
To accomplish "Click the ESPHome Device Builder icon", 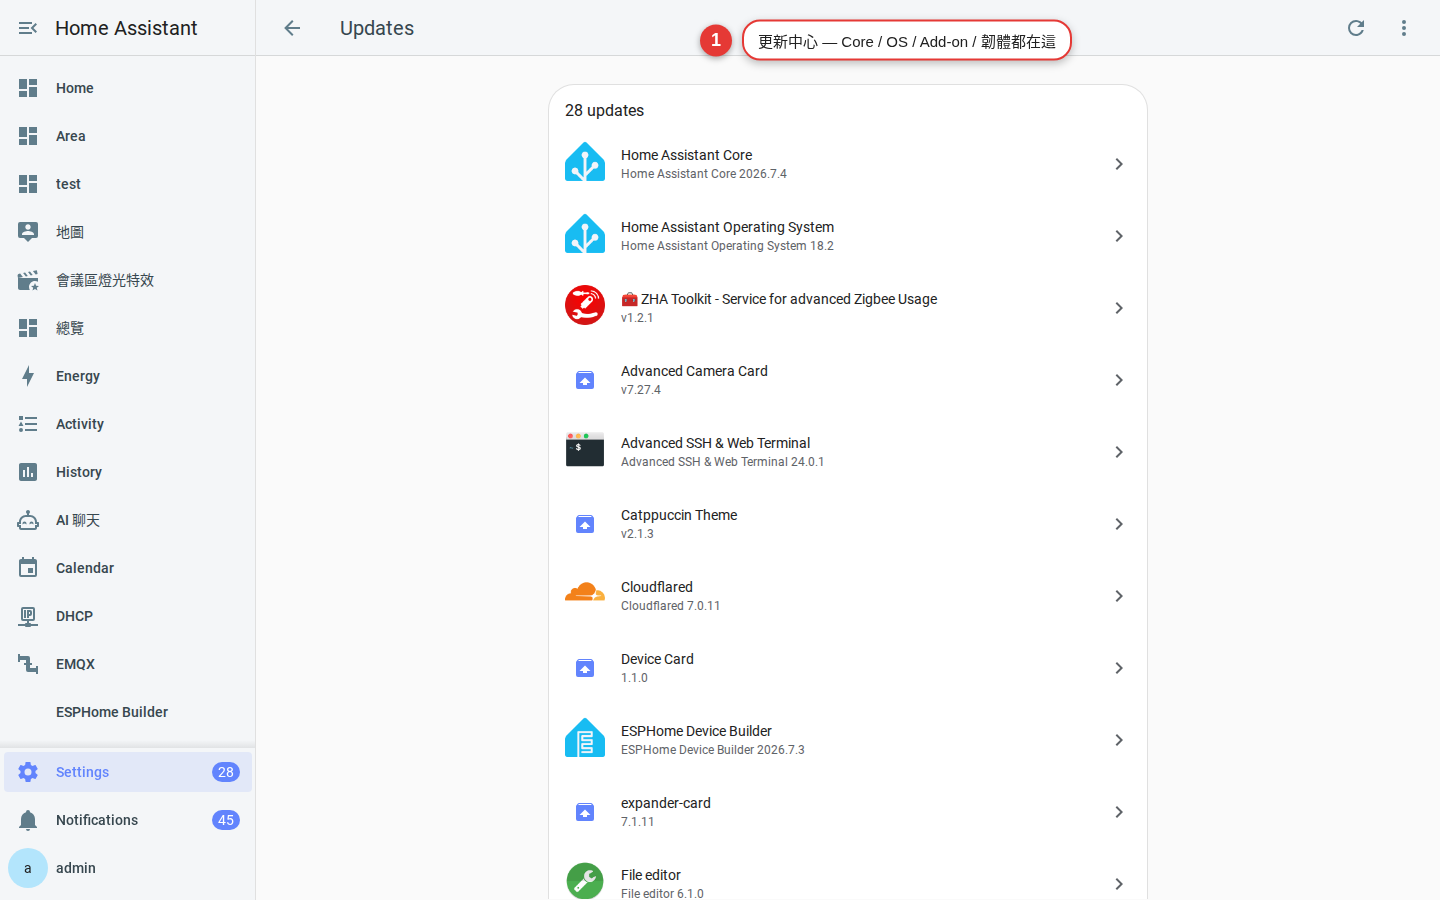I will point(585,739).
